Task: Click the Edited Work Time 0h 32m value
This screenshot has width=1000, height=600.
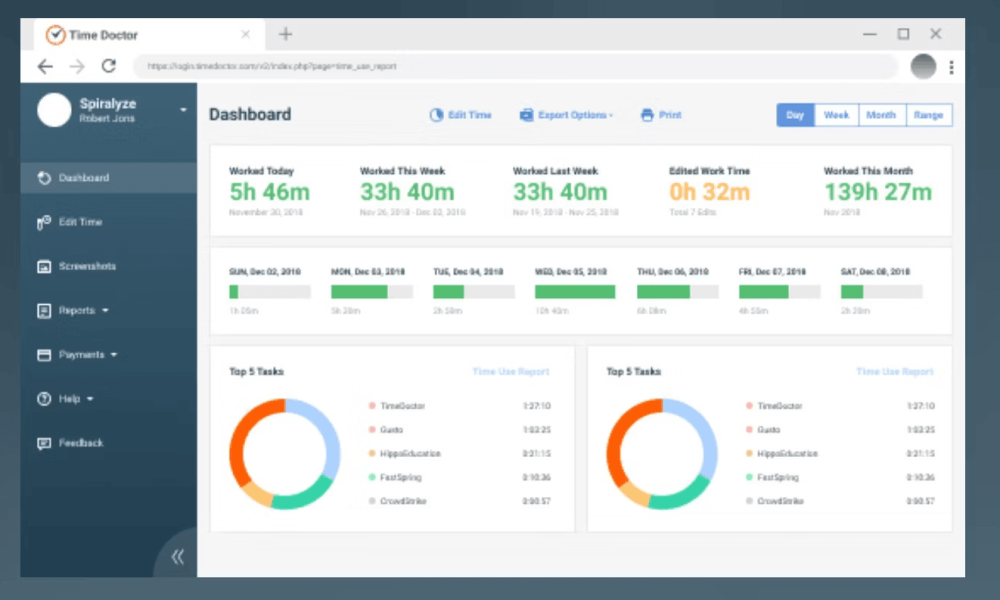Action: (x=710, y=191)
